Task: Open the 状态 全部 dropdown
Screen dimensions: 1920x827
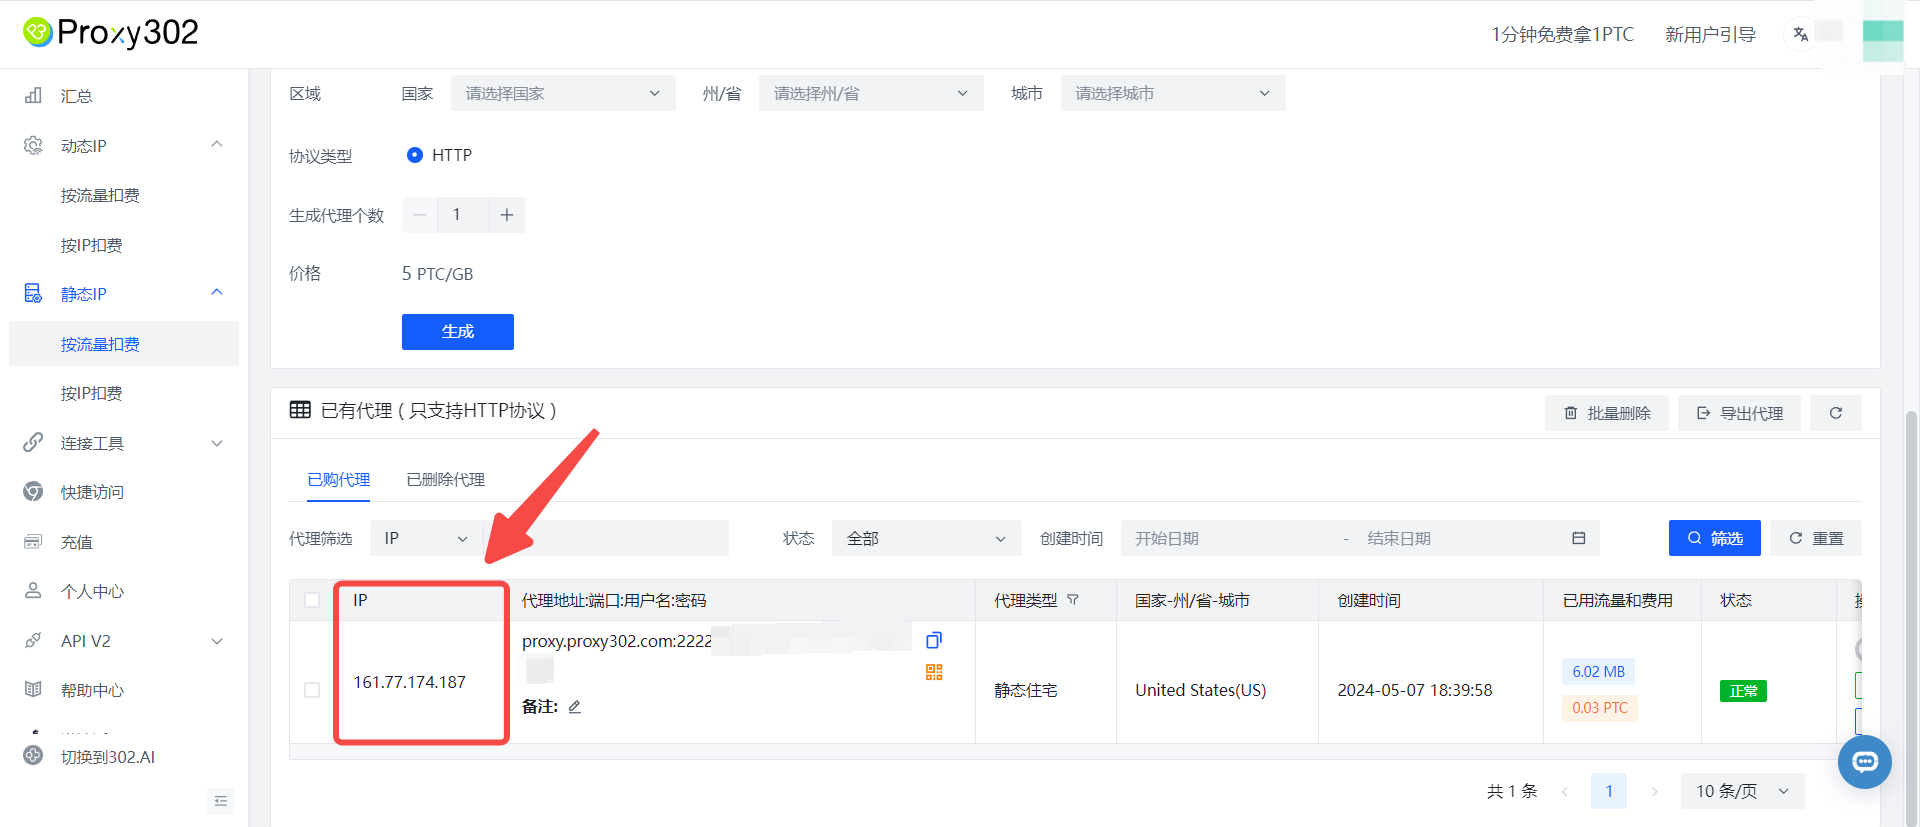Action: click(927, 538)
